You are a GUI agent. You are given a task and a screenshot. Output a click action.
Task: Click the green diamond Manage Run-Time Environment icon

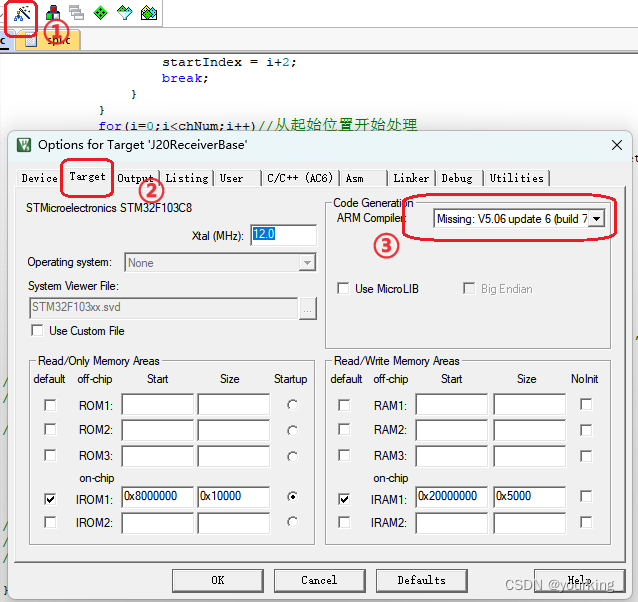click(100, 13)
